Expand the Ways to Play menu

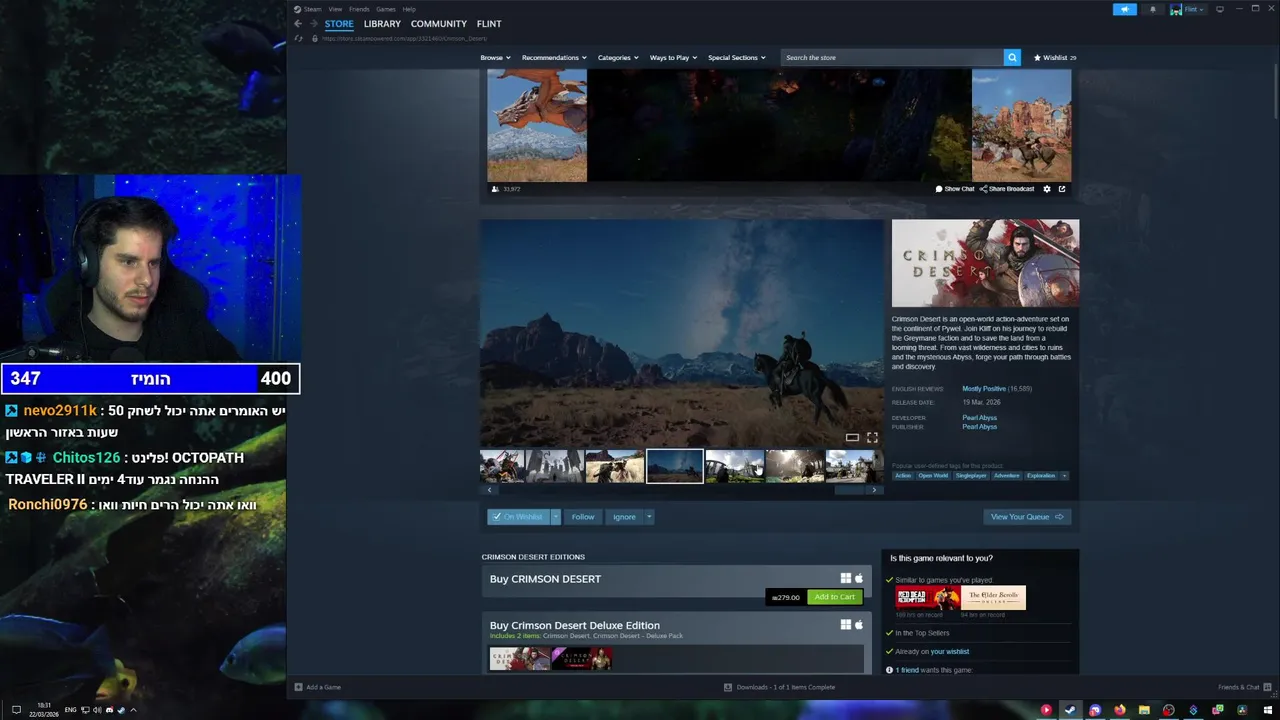coord(673,58)
